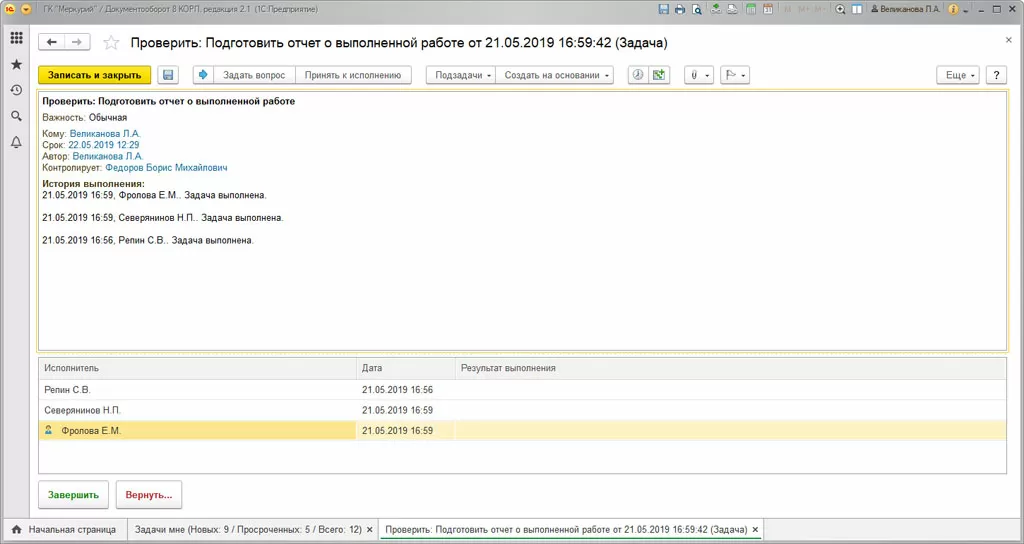Go back with the left arrow
The image size is (1024, 544).
pos(52,42)
